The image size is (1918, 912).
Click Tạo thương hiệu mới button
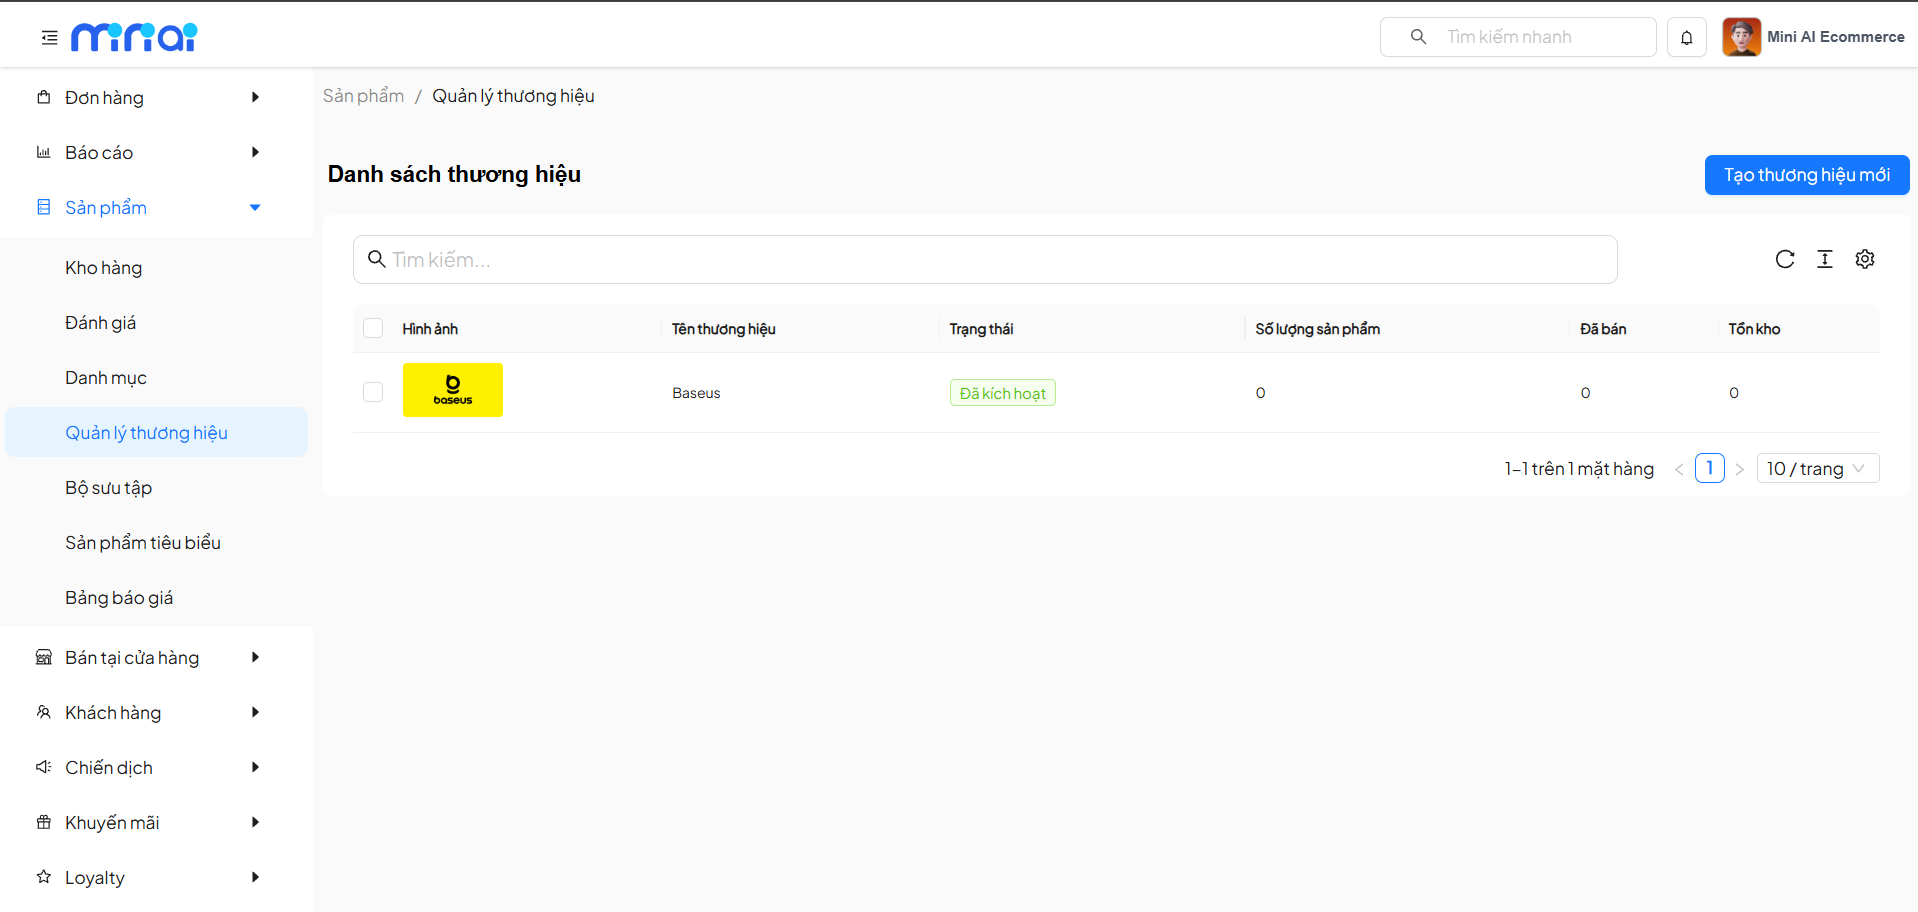tap(1806, 175)
